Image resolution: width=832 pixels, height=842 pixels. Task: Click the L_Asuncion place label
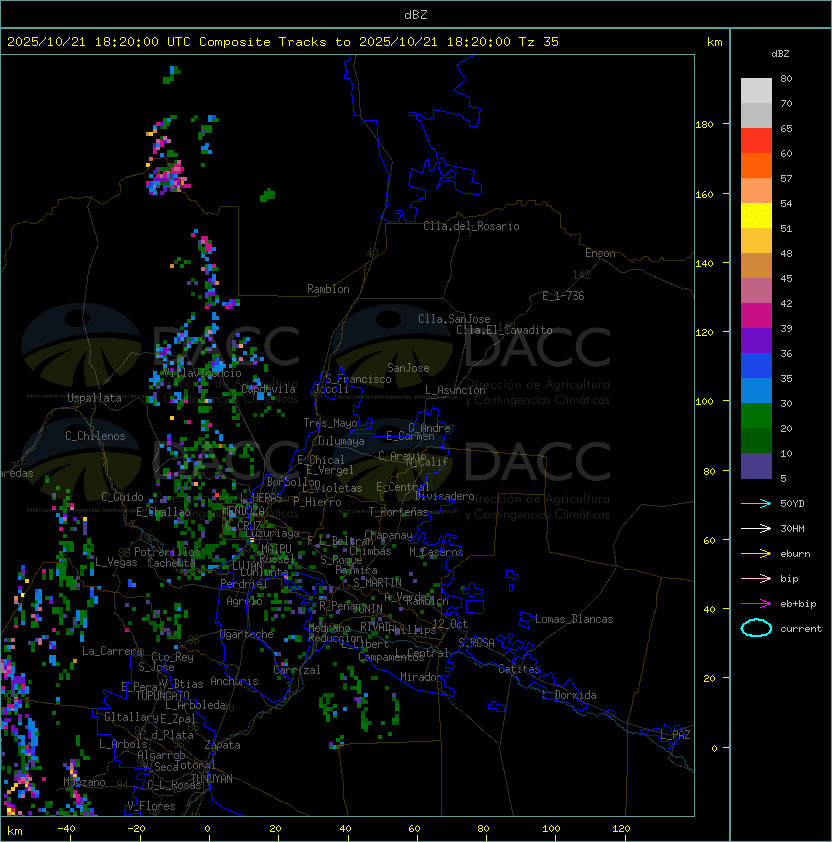point(455,390)
